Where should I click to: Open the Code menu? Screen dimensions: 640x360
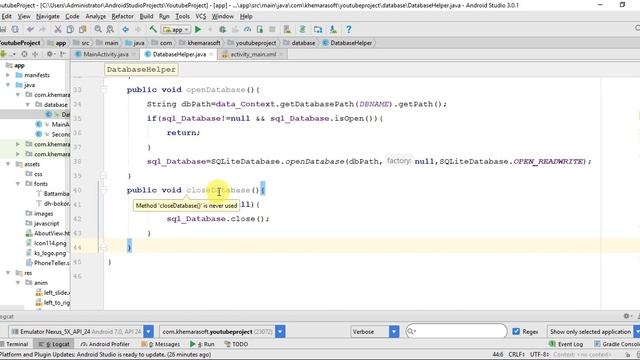click(72, 16)
